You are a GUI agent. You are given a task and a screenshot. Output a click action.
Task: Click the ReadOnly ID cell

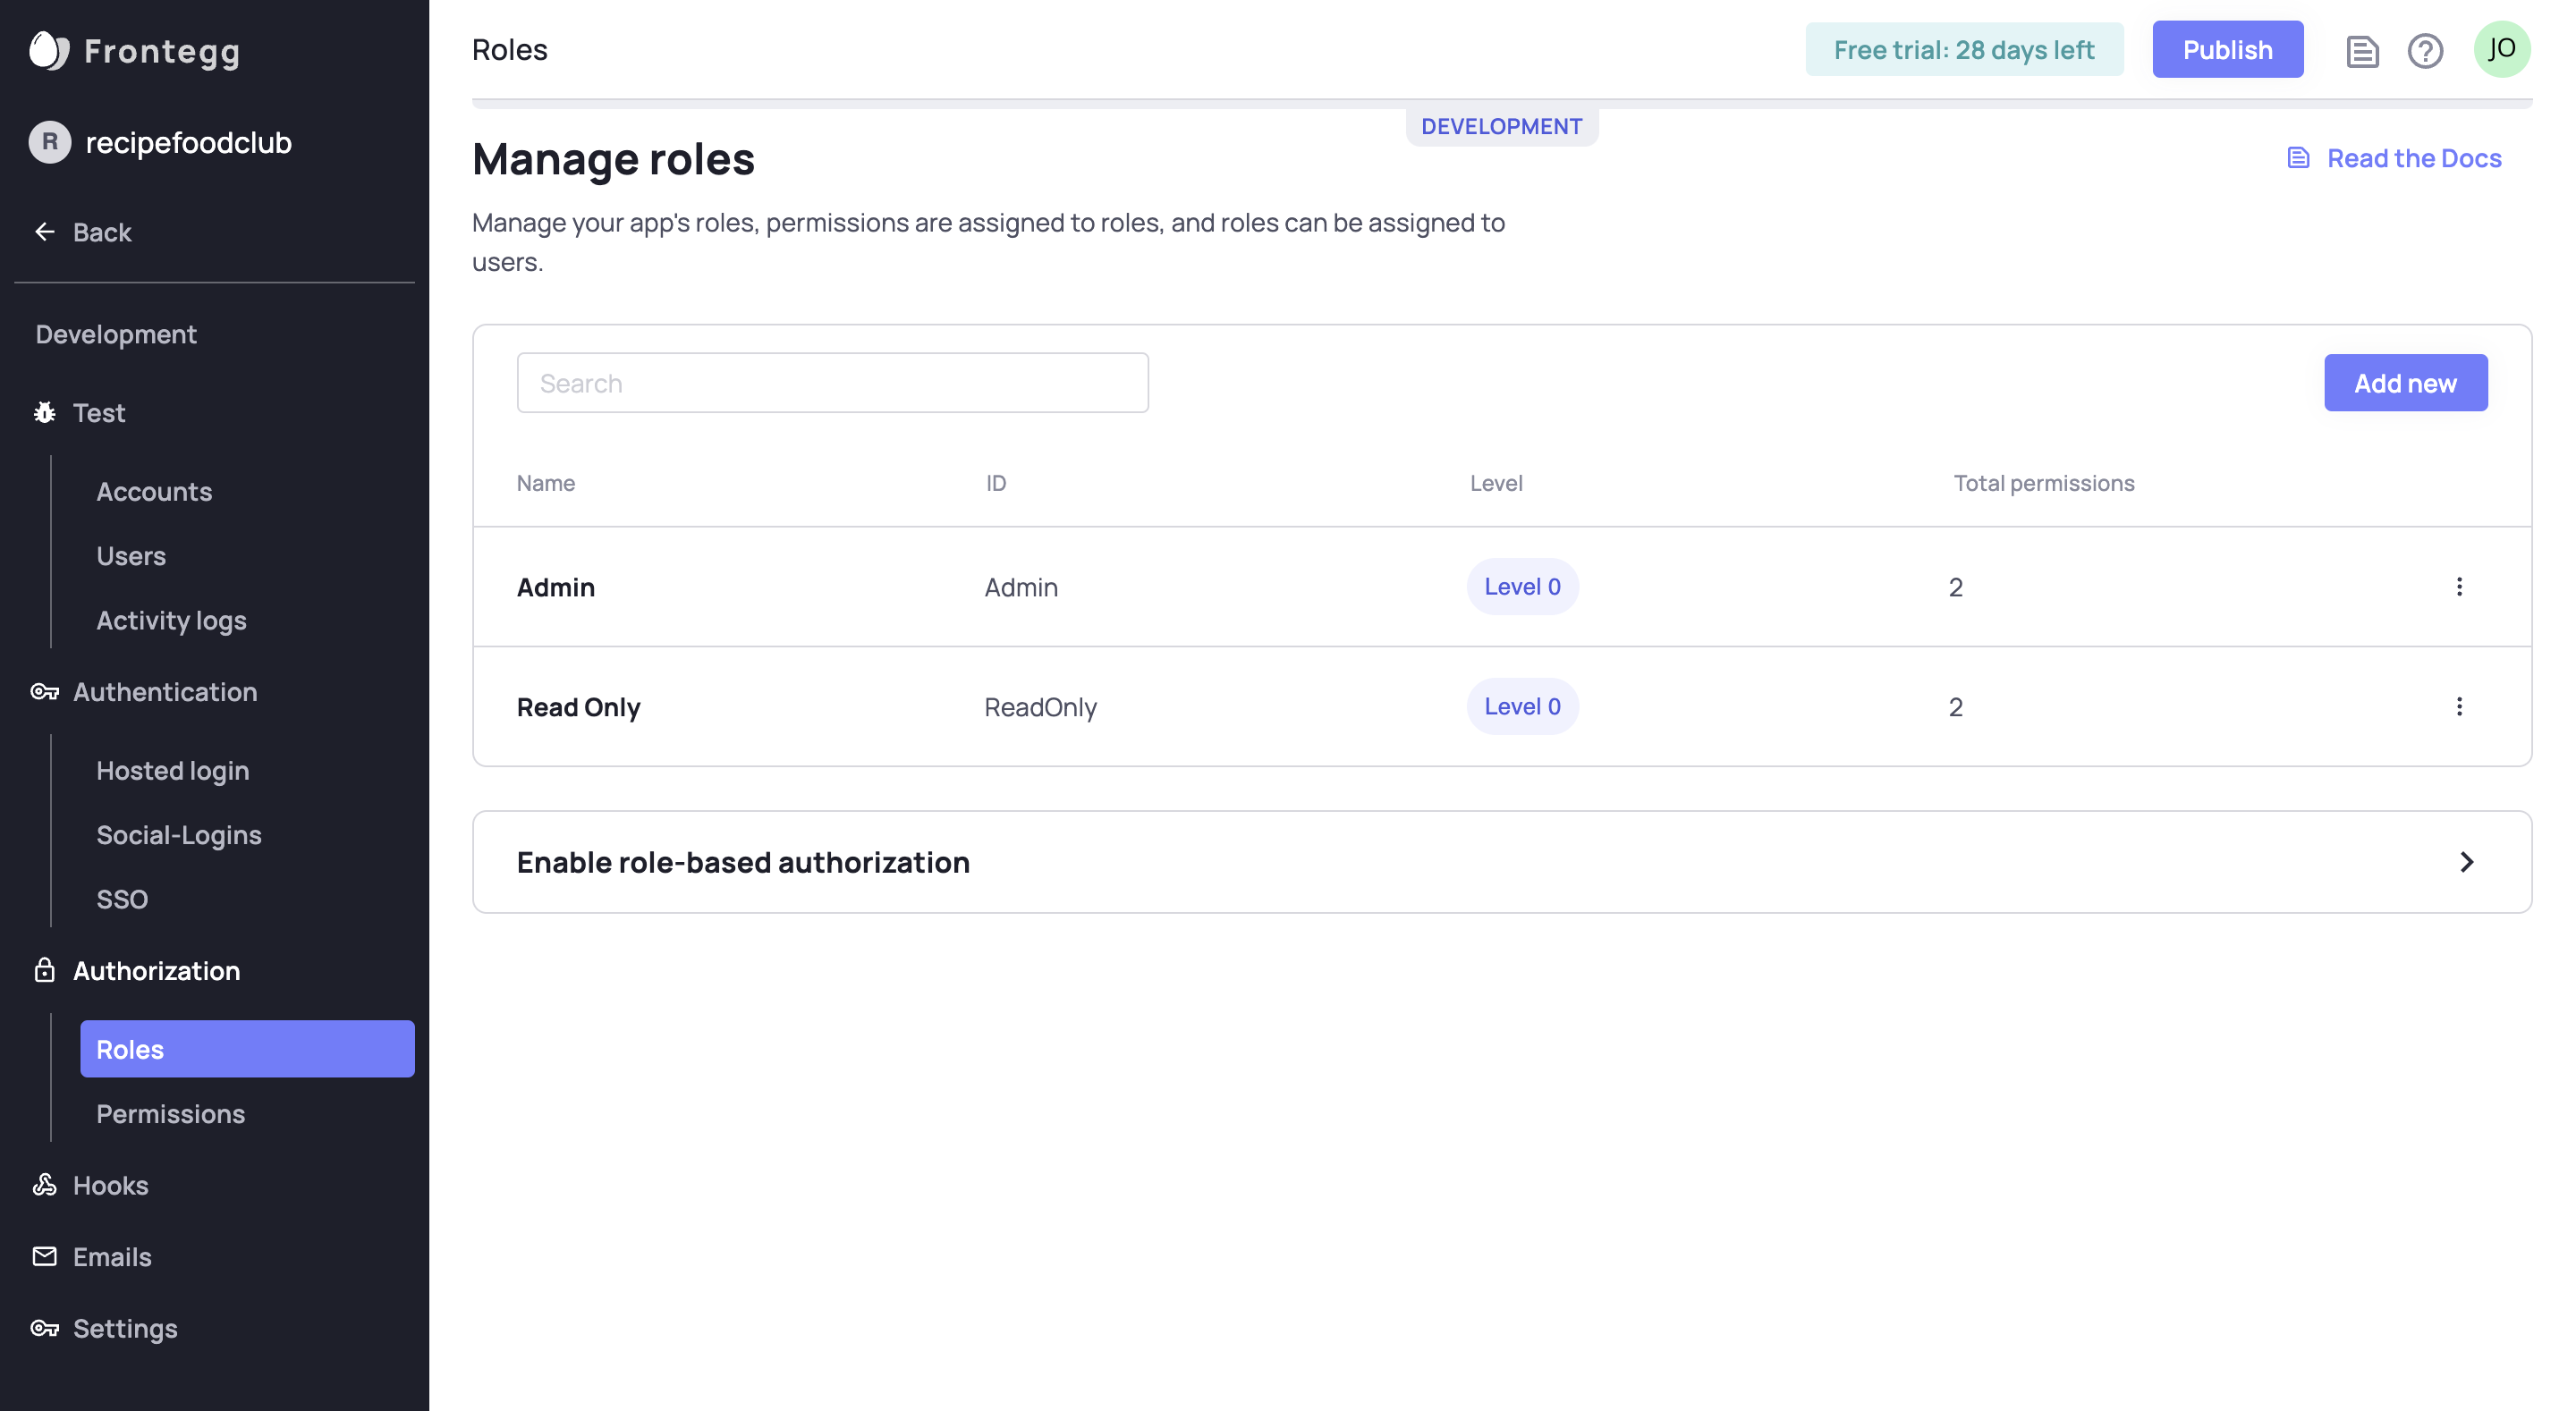pyautogui.click(x=1041, y=707)
